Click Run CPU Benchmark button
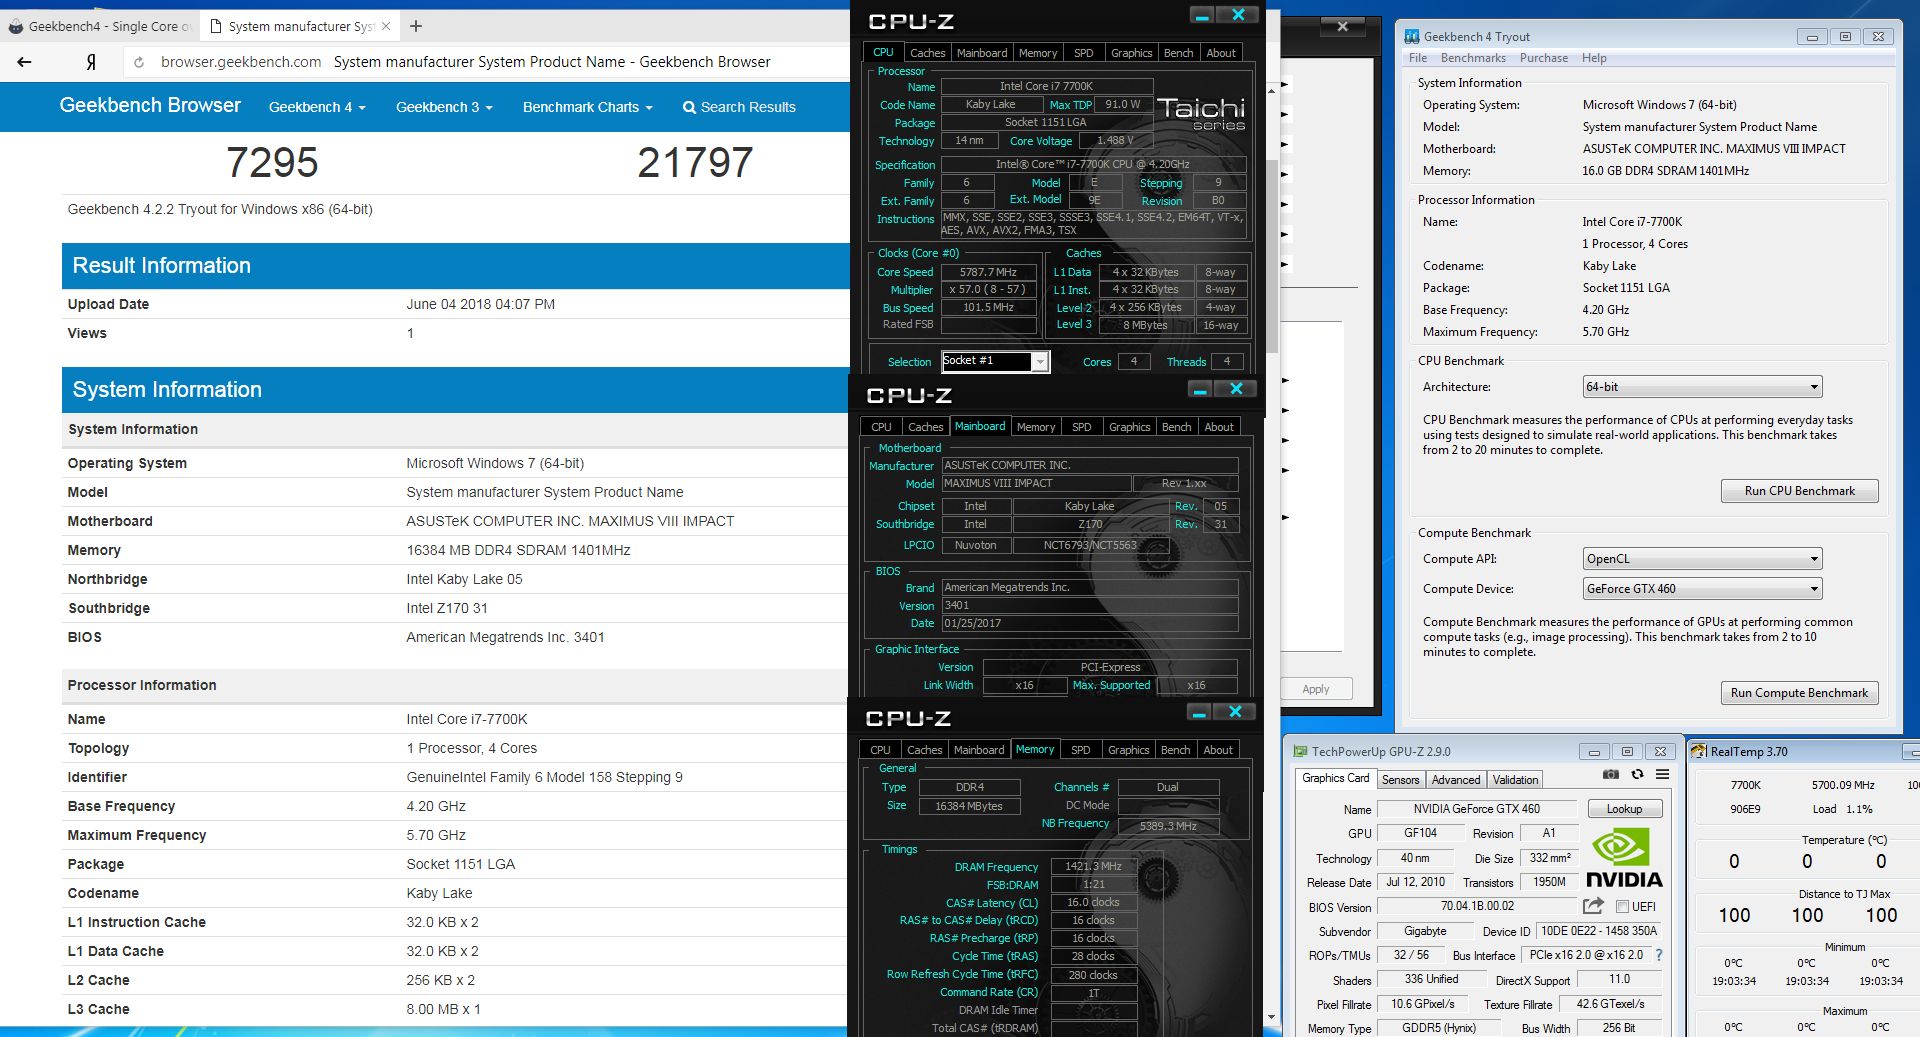 [1799, 491]
